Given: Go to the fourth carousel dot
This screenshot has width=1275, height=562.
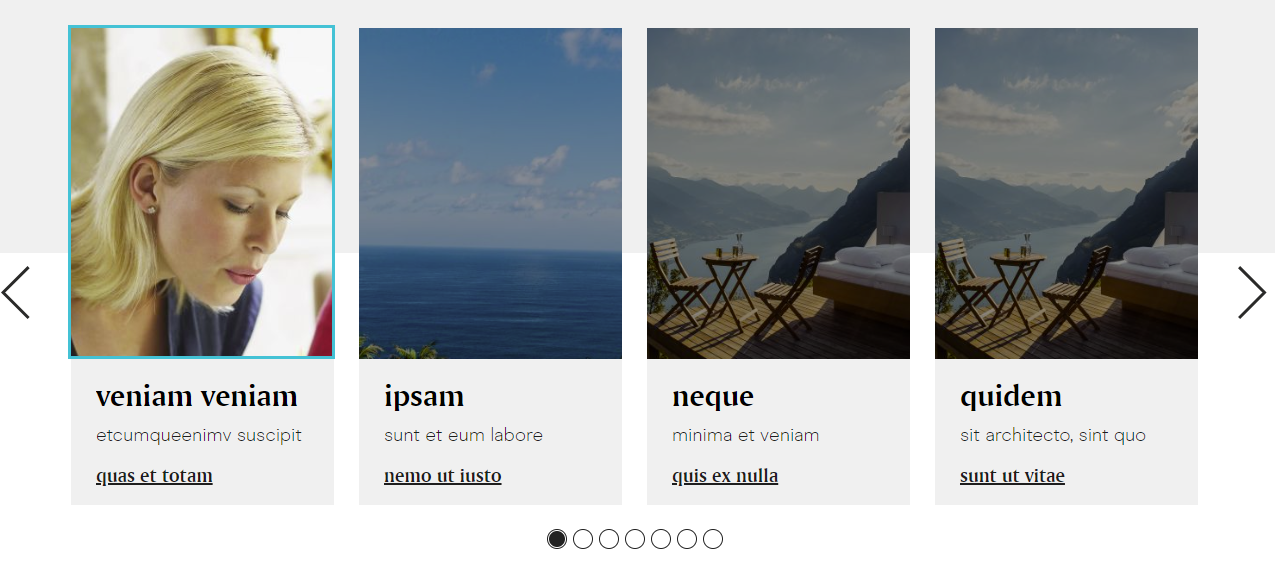Looking at the screenshot, I should tap(635, 539).
